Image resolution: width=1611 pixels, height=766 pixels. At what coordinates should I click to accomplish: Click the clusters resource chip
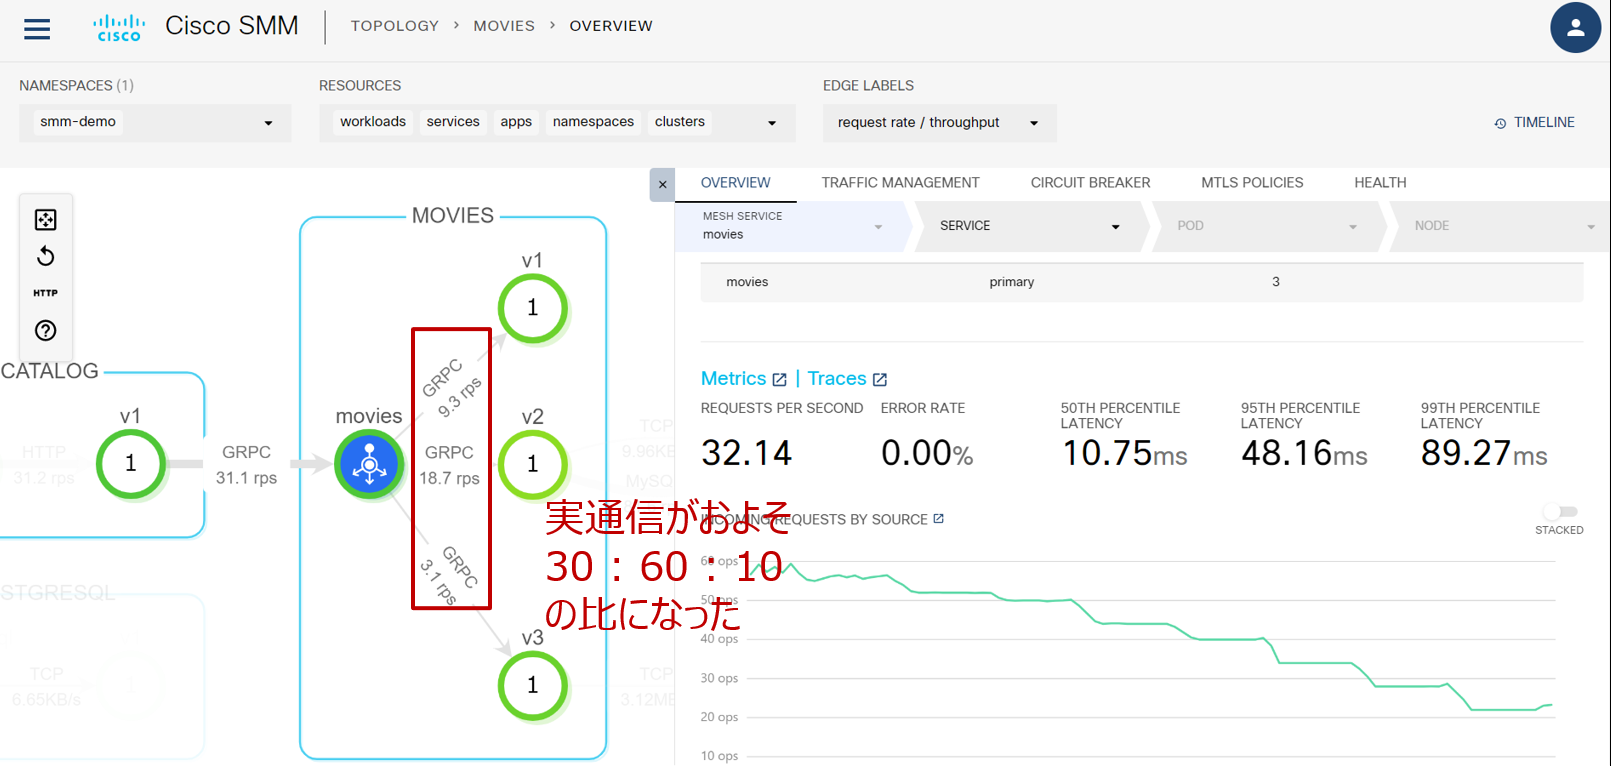click(x=680, y=122)
